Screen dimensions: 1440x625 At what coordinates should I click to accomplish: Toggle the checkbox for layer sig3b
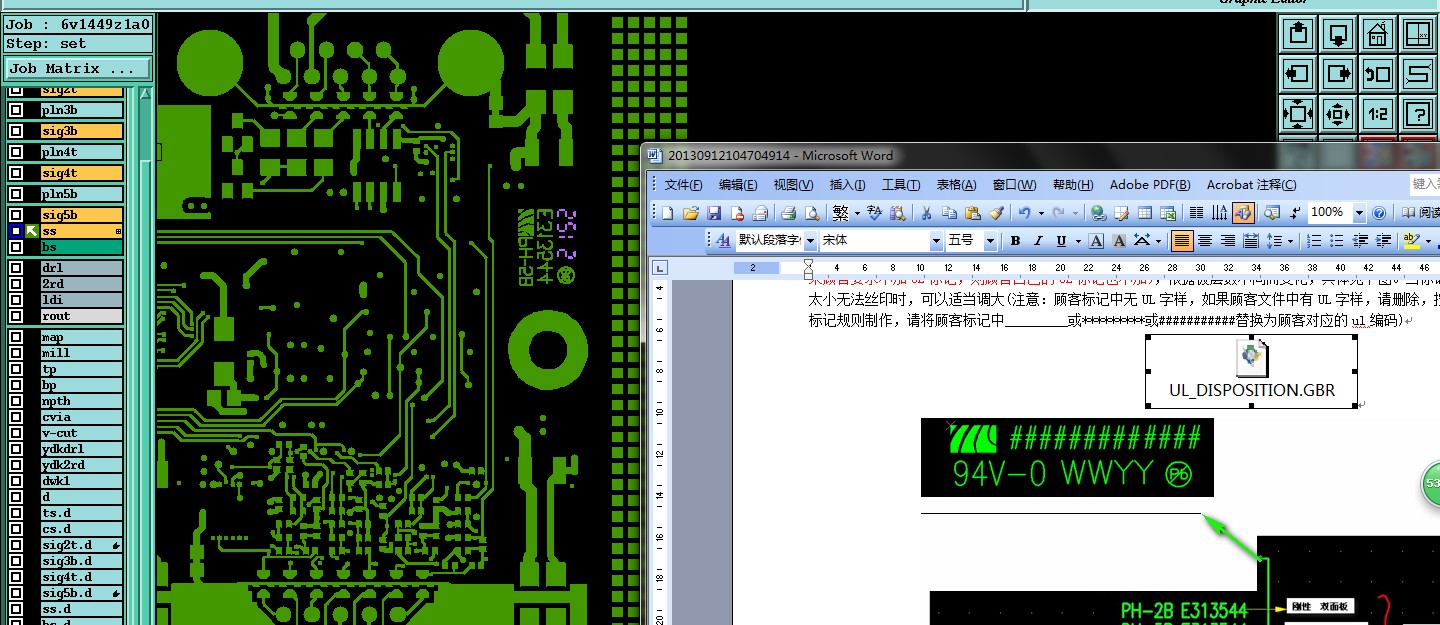coord(16,131)
